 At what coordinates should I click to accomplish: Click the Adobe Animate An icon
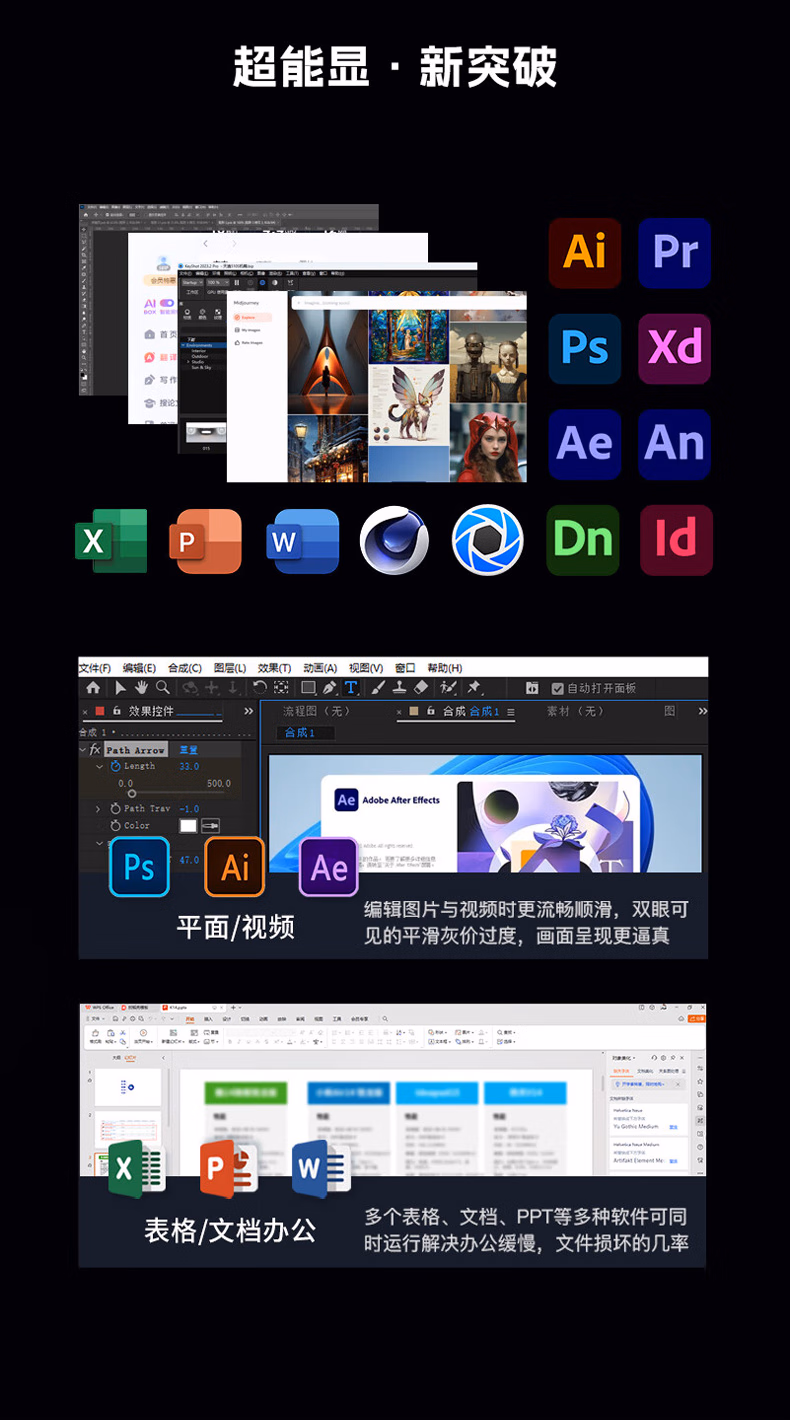pos(675,444)
